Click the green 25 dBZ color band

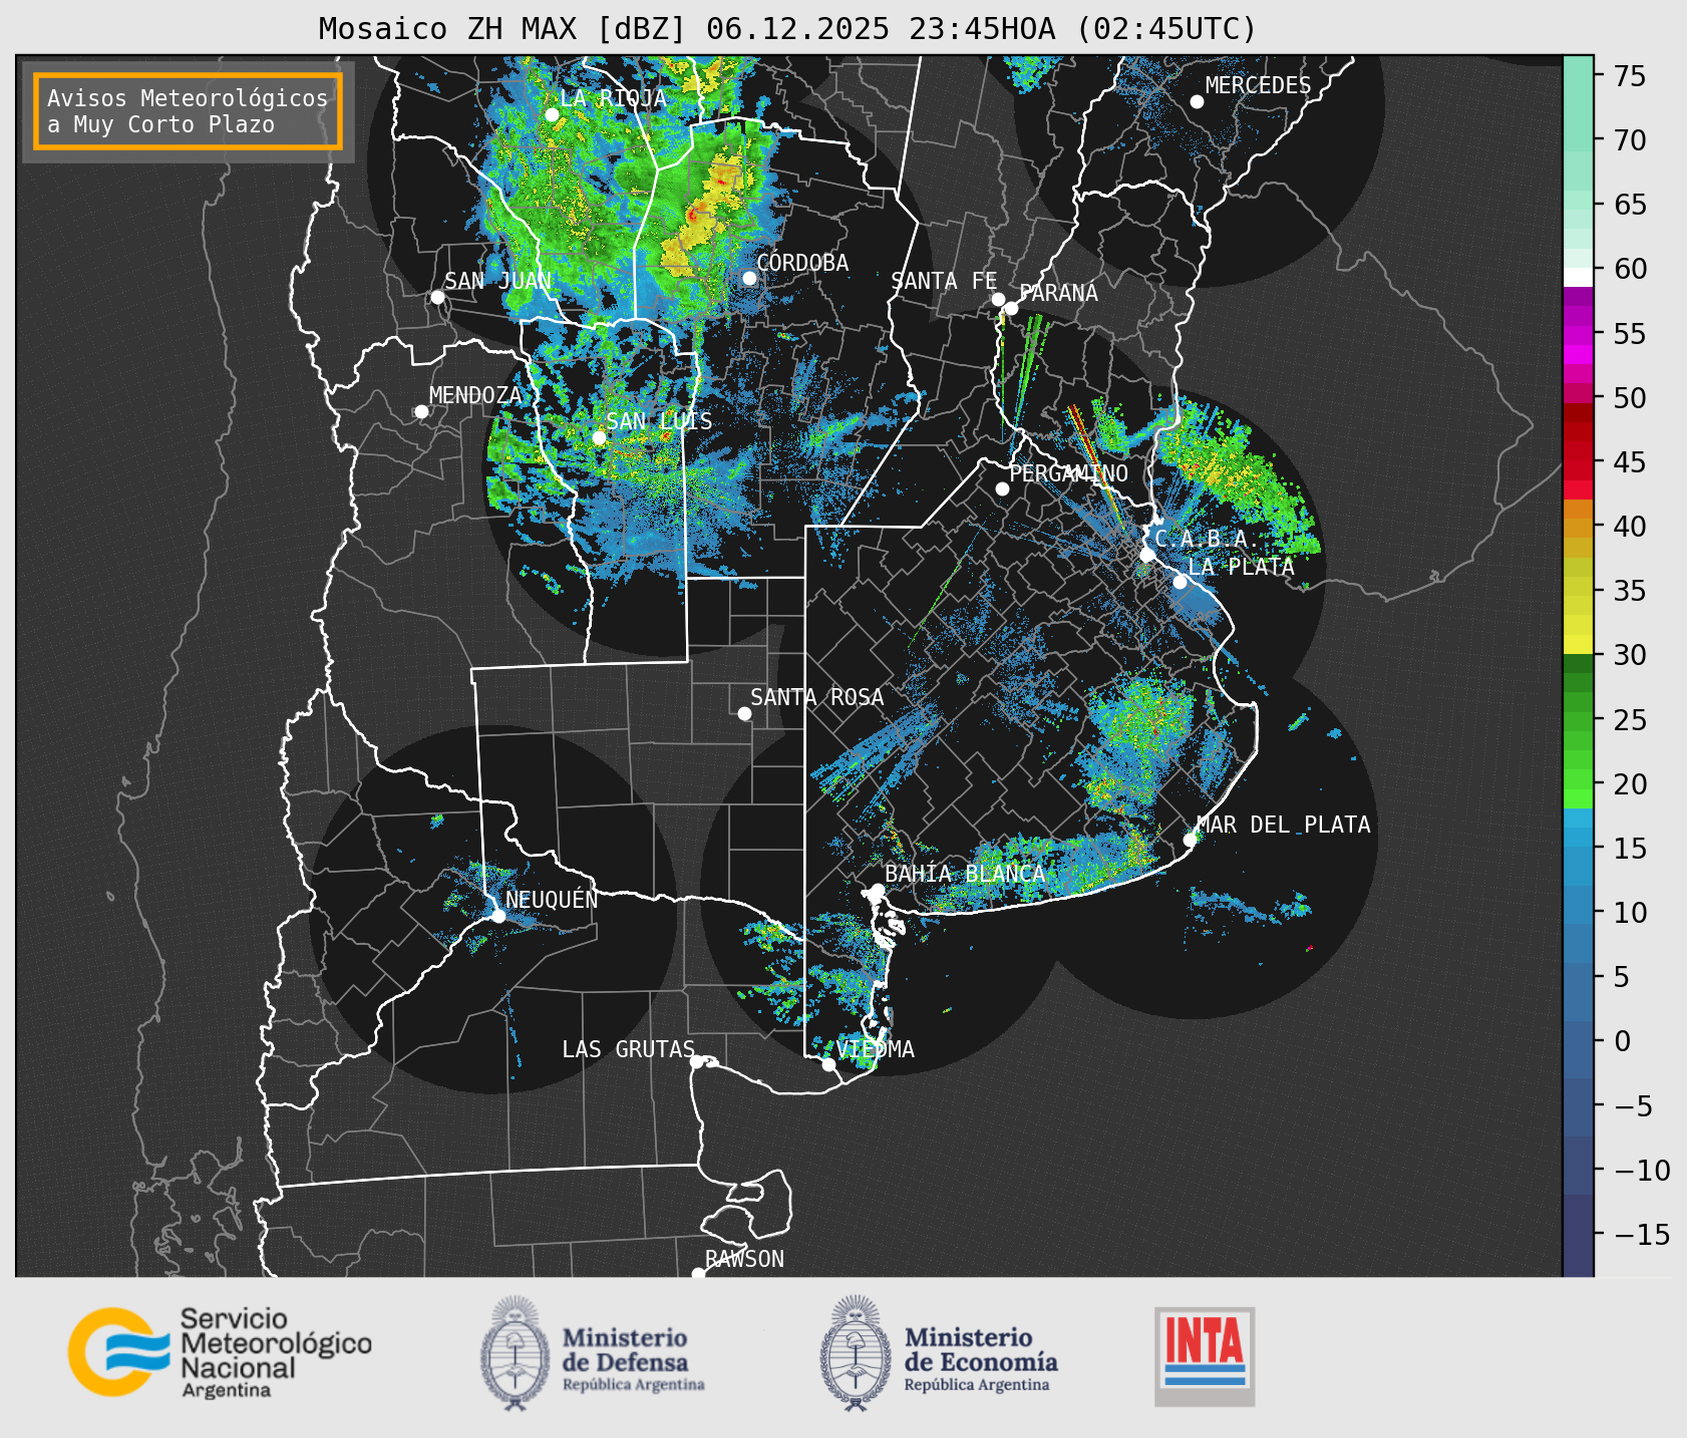click(1578, 720)
